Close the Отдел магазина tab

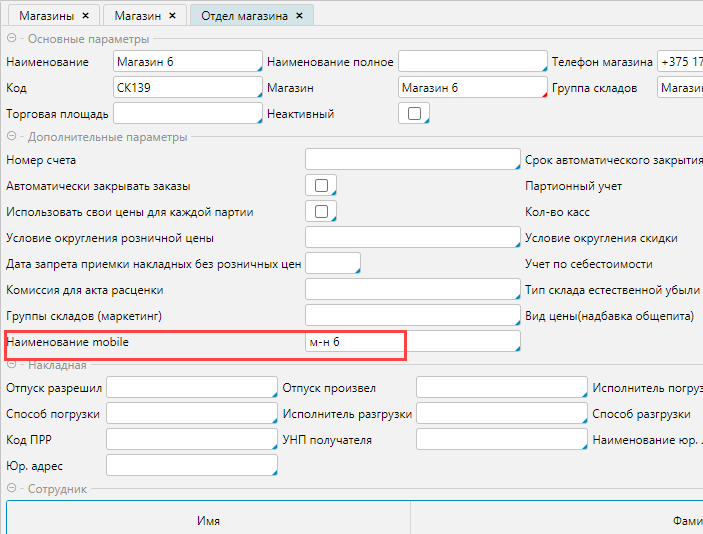tap(299, 16)
